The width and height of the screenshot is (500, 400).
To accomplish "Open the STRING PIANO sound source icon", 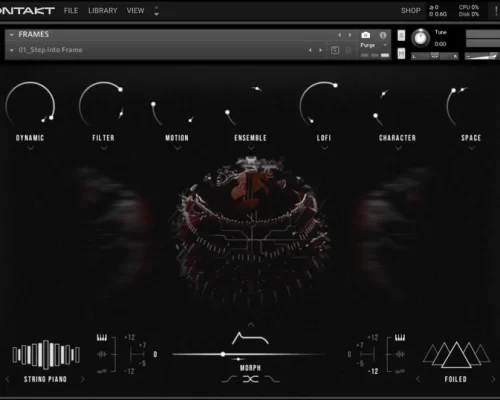I will click(x=46, y=355).
